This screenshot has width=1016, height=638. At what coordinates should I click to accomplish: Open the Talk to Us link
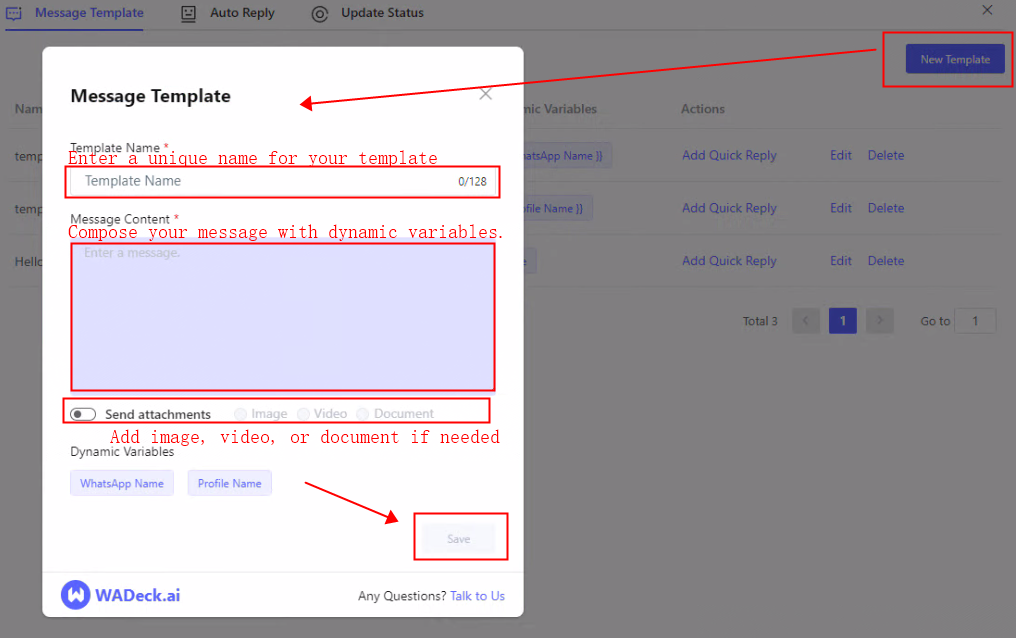[477, 596]
